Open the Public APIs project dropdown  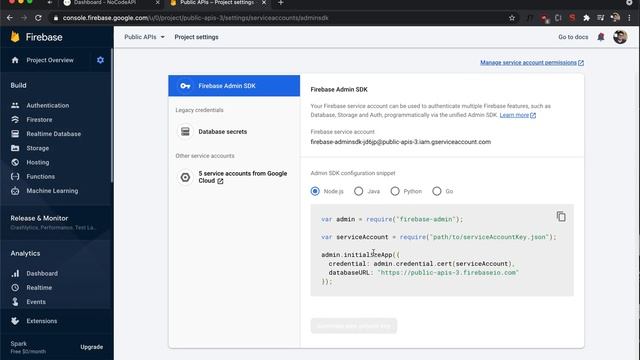tap(144, 37)
